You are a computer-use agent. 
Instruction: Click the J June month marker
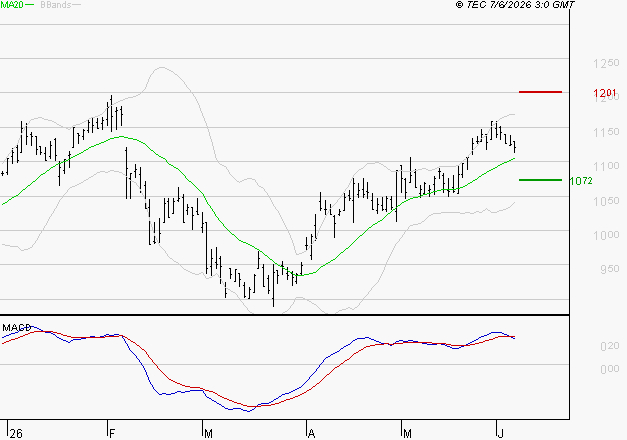(500, 434)
